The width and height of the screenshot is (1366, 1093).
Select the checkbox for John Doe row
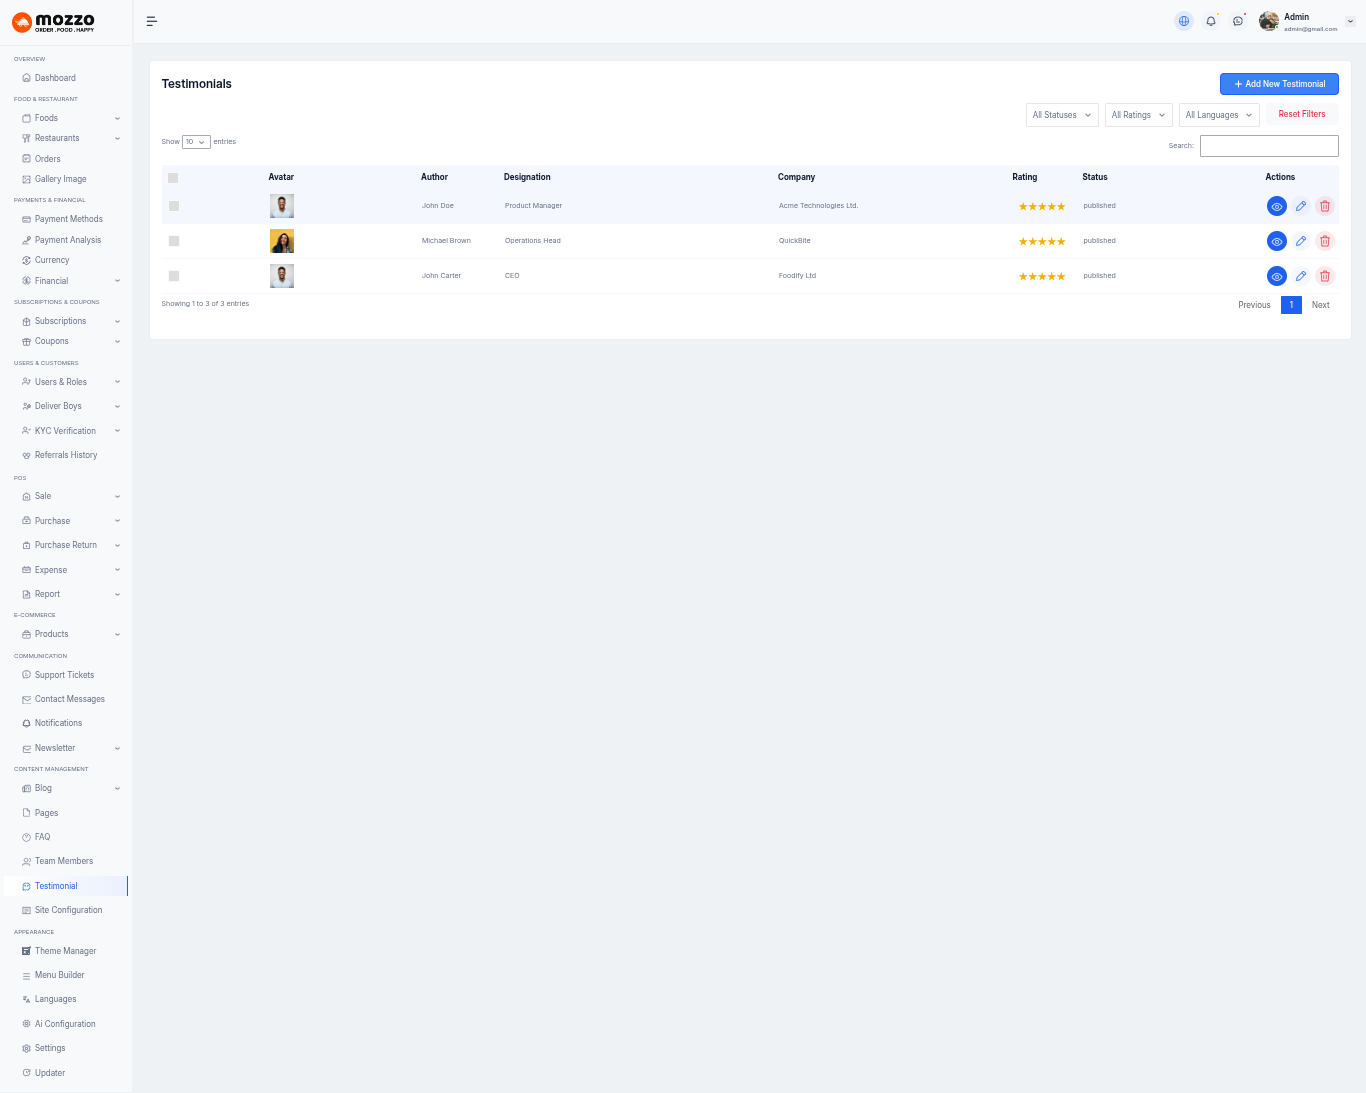pos(174,206)
